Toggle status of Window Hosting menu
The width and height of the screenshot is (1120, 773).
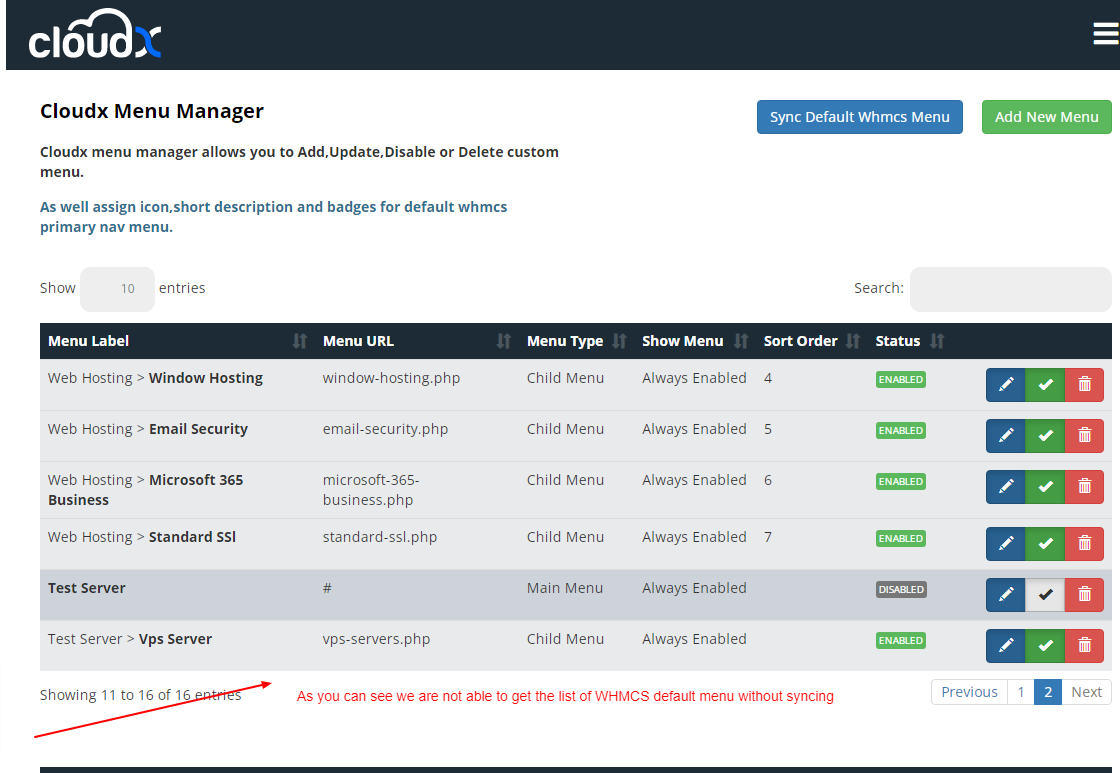tap(1045, 385)
